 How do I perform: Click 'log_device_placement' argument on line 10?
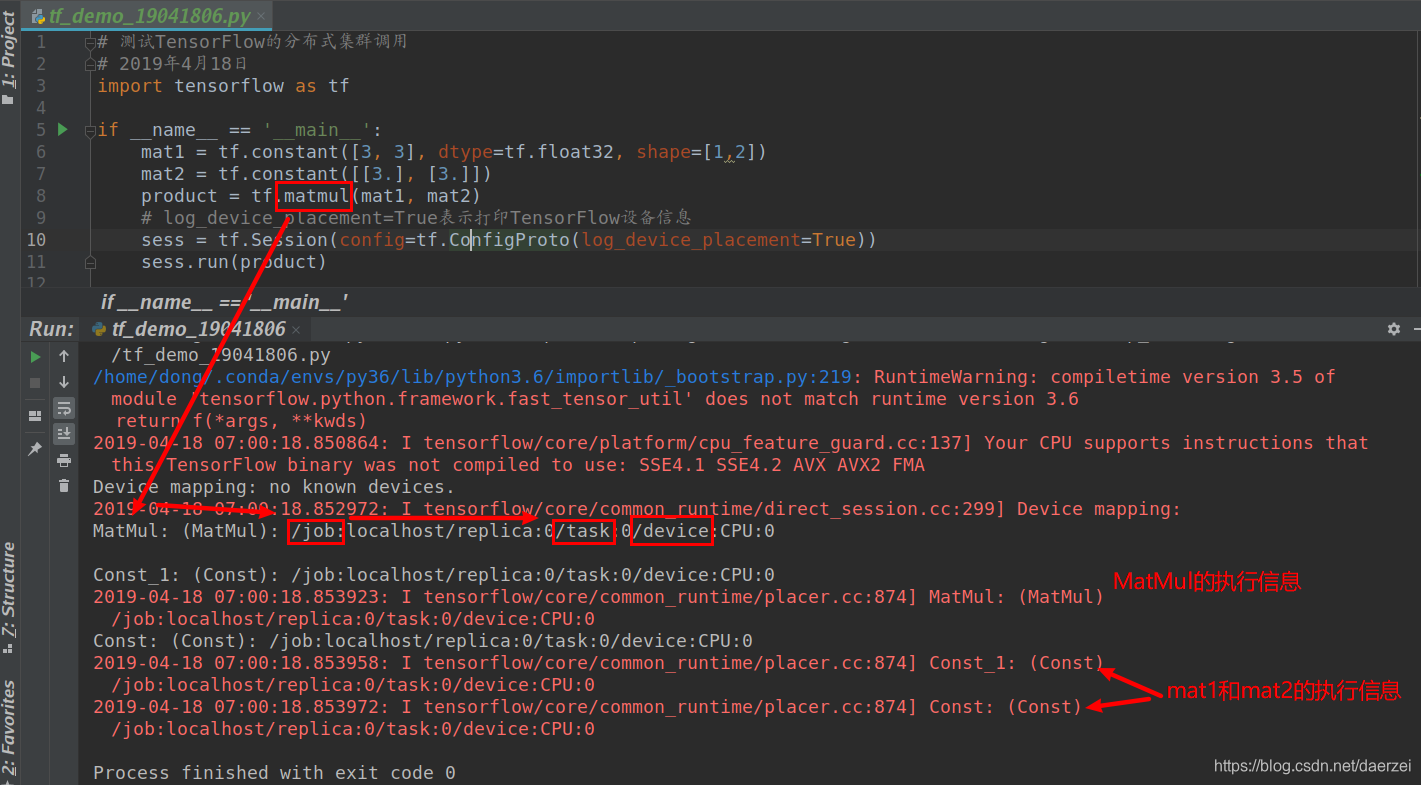tap(691, 240)
